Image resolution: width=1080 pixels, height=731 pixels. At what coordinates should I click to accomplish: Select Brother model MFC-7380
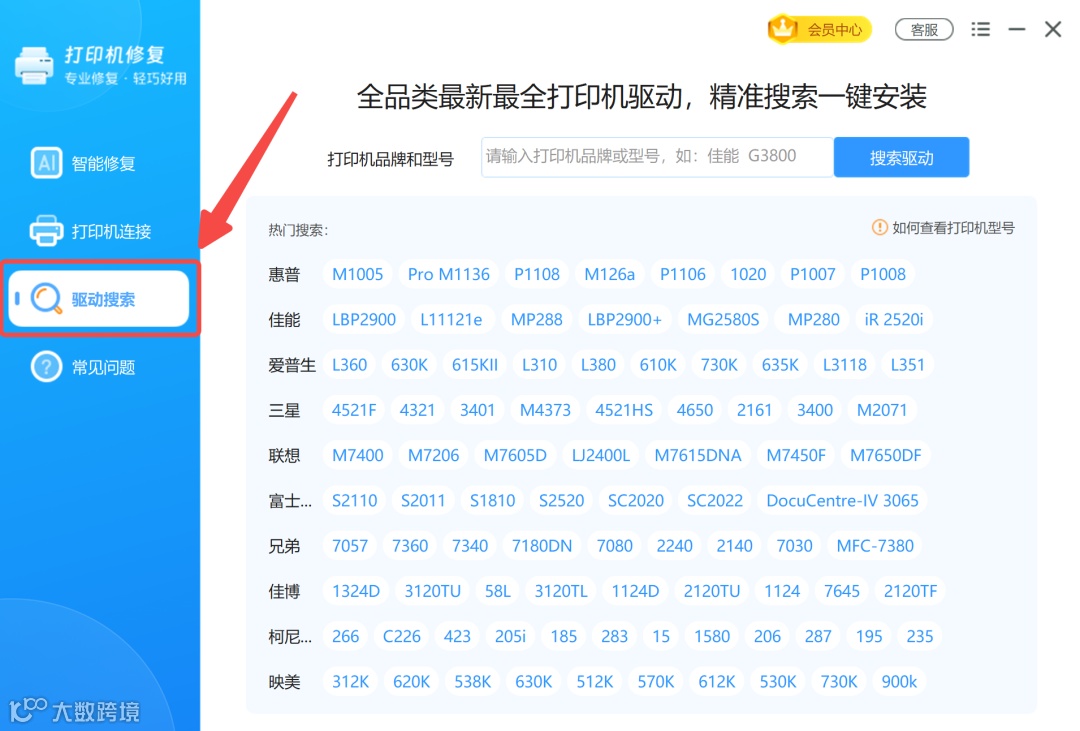point(875,546)
